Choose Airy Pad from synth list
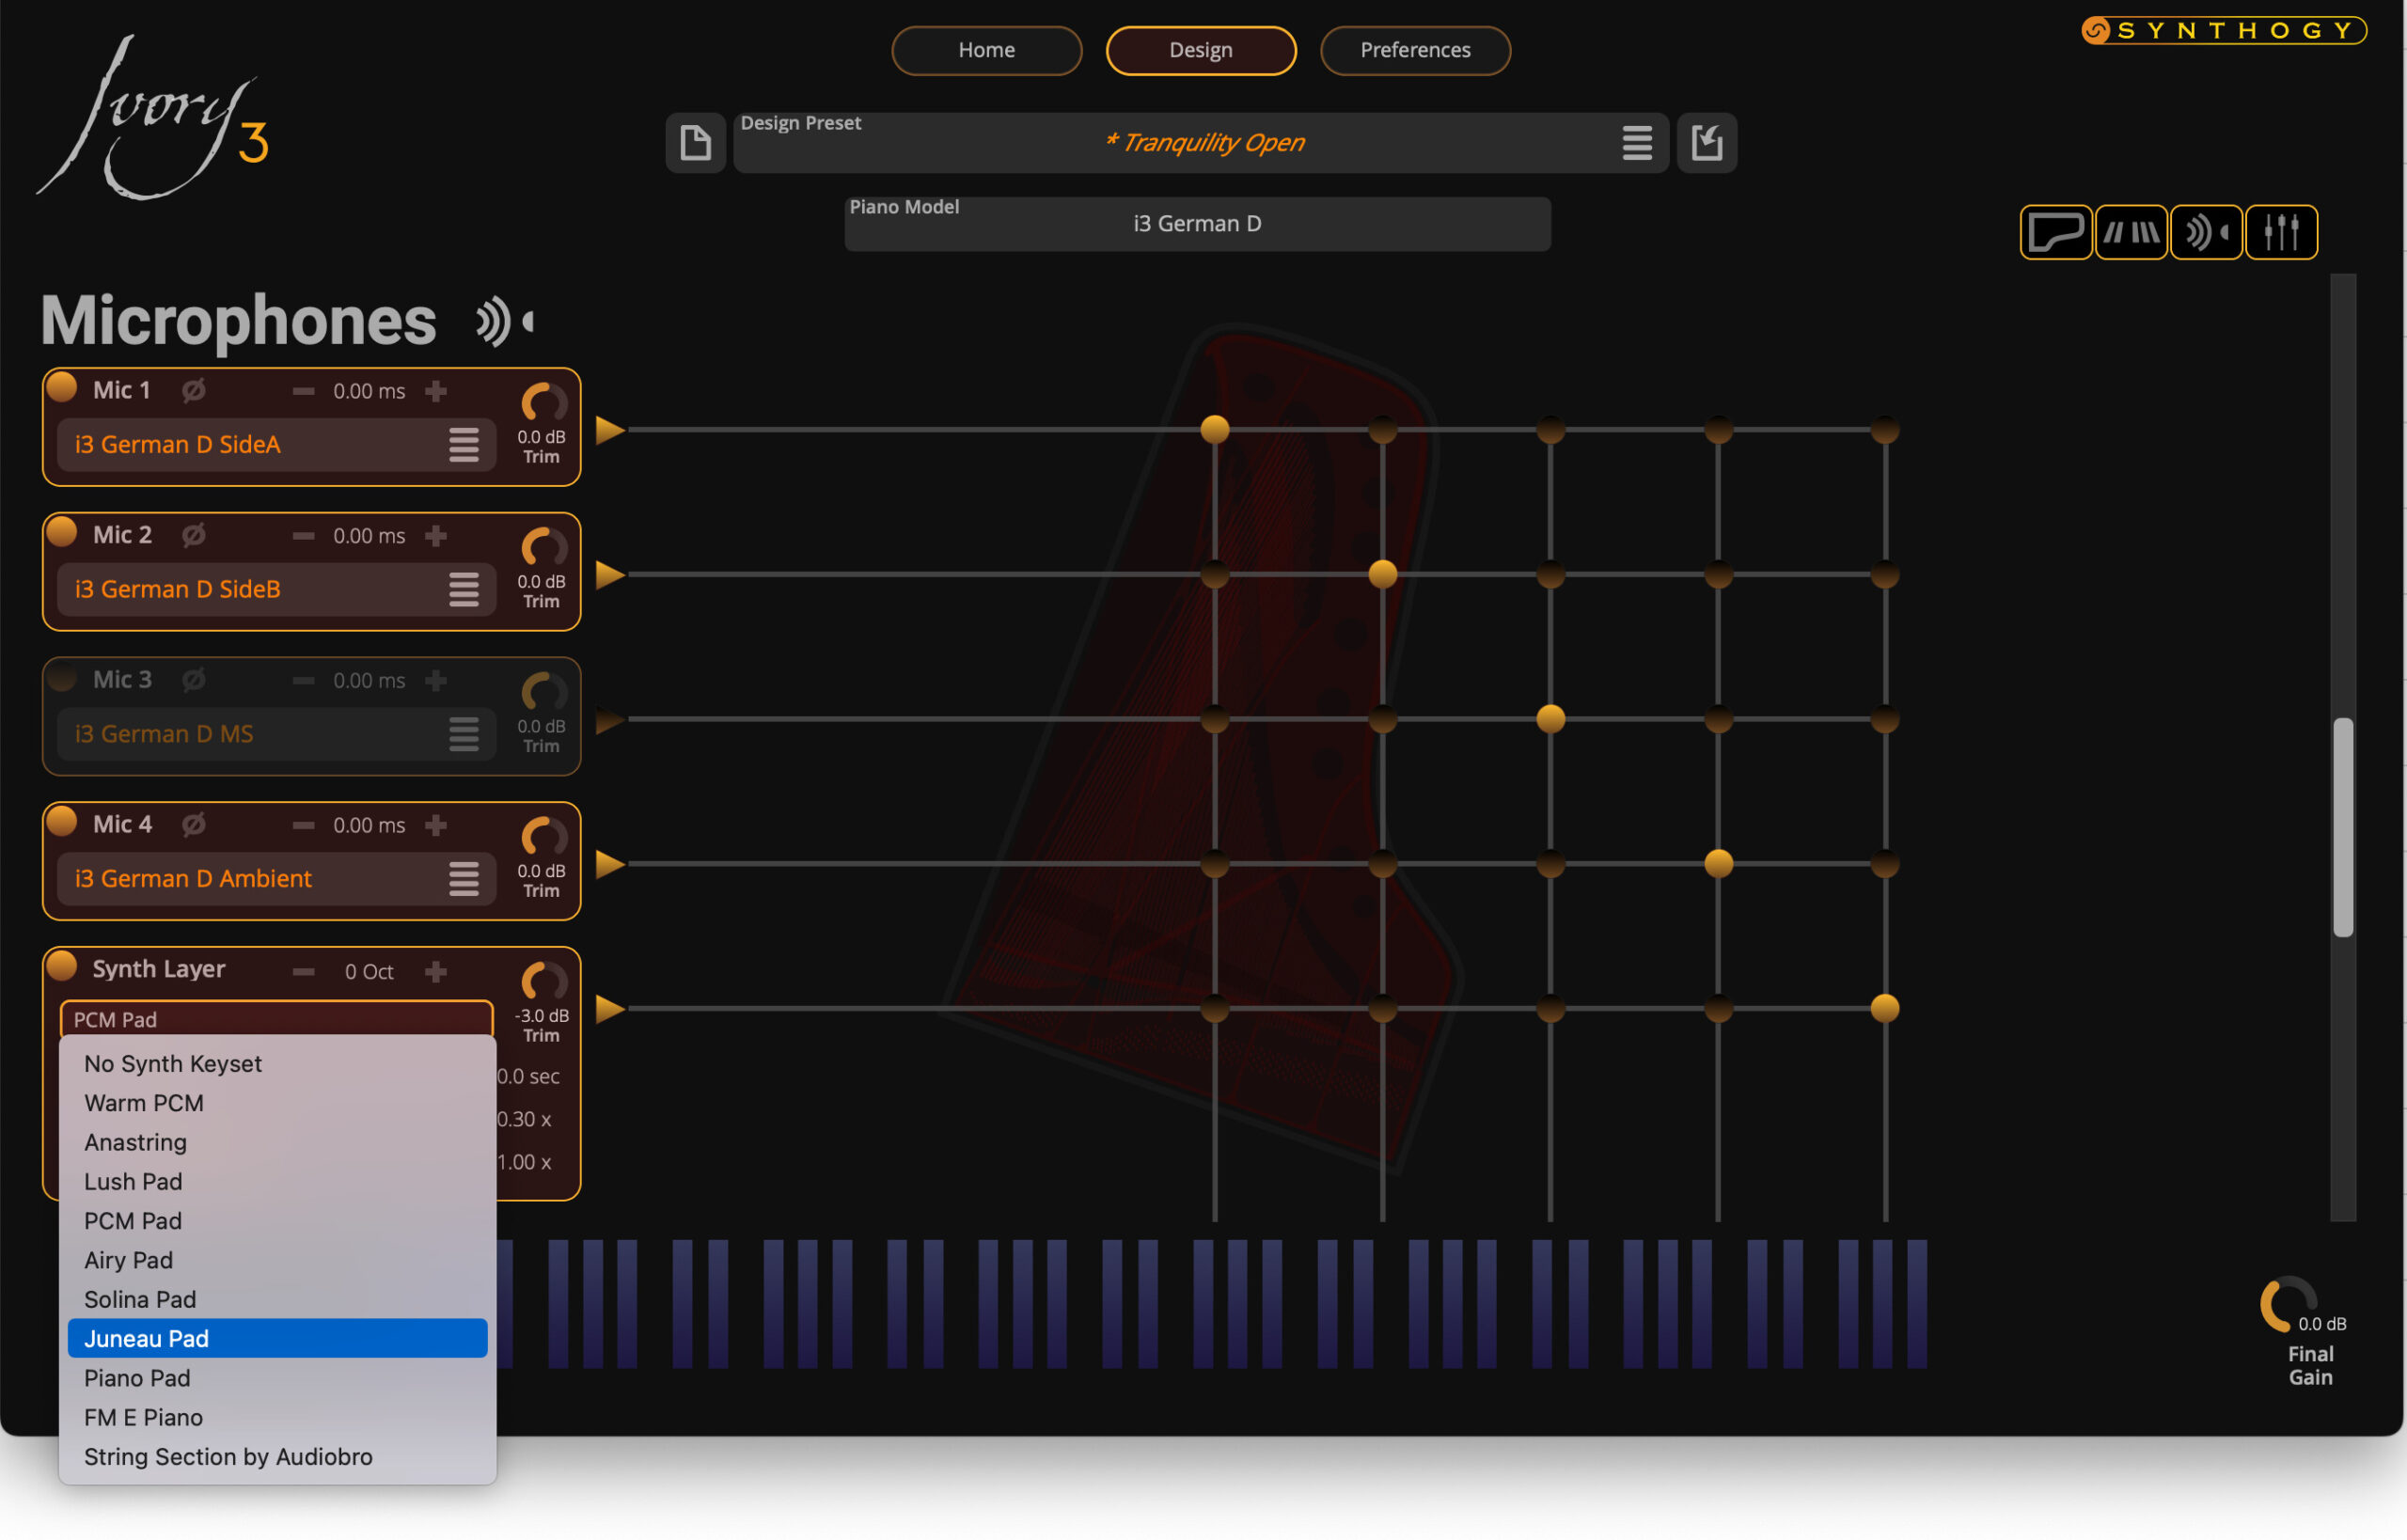The width and height of the screenshot is (2407, 1540). click(x=277, y=1260)
